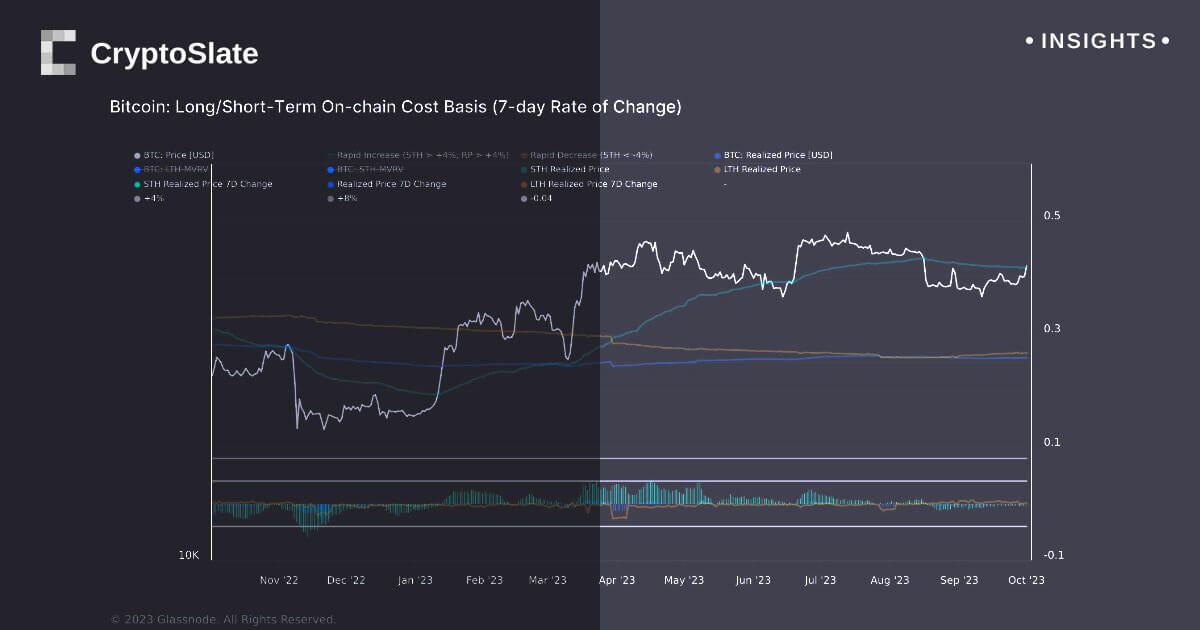Click the LTH Realized Price 7D Change legend marker
The height and width of the screenshot is (630, 1200).
pos(524,184)
